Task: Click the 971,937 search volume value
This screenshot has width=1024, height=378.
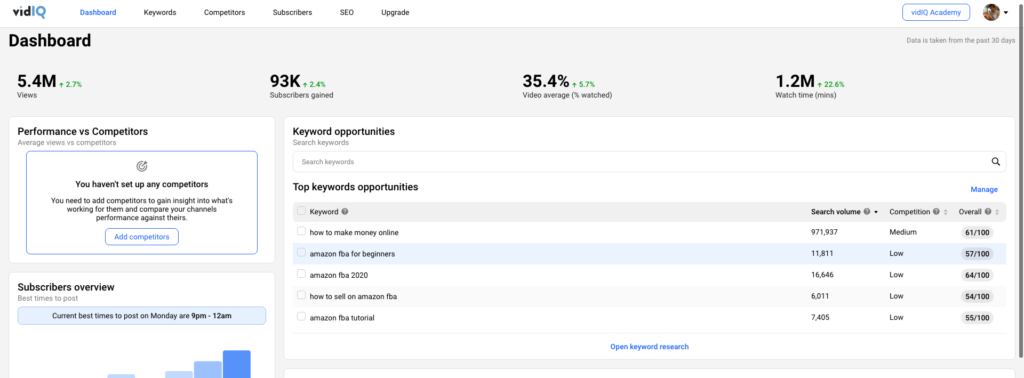Action: (x=824, y=232)
